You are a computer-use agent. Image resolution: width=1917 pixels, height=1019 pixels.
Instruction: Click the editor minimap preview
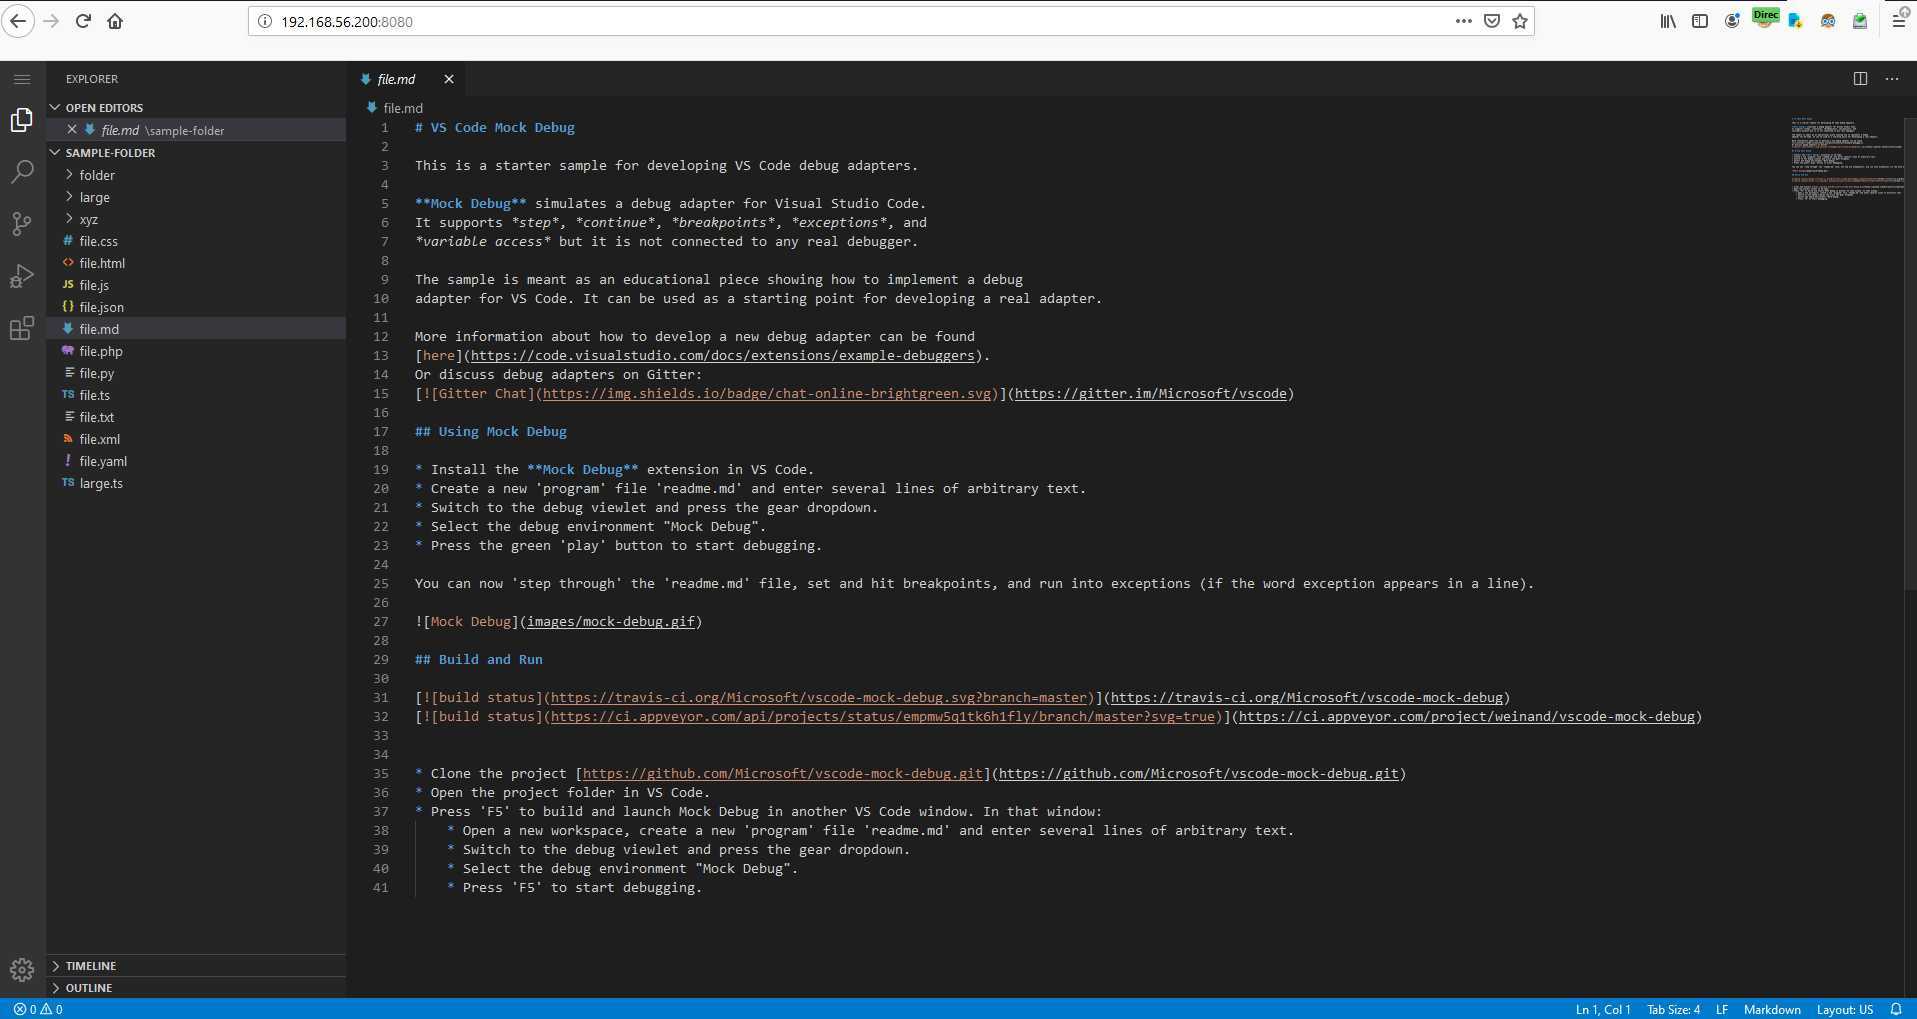point(1846,160)
